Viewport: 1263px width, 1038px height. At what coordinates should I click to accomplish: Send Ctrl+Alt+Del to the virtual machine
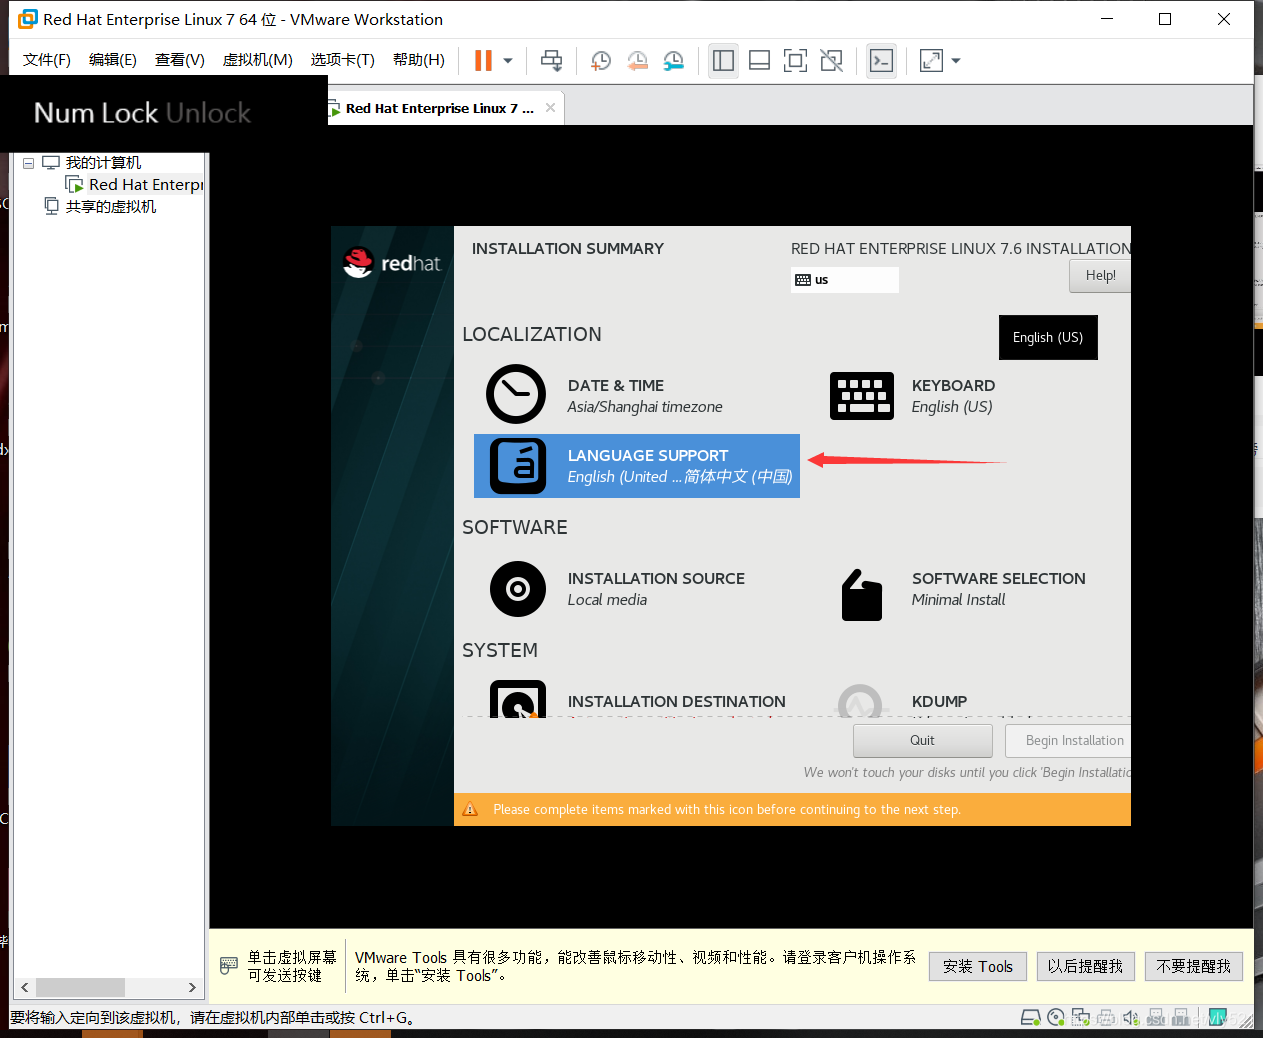(x=551, y=61)
